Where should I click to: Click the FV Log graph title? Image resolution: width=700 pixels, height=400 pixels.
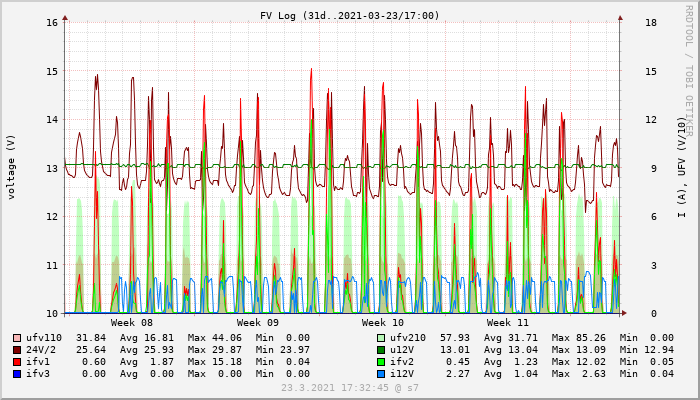[349, 16]
